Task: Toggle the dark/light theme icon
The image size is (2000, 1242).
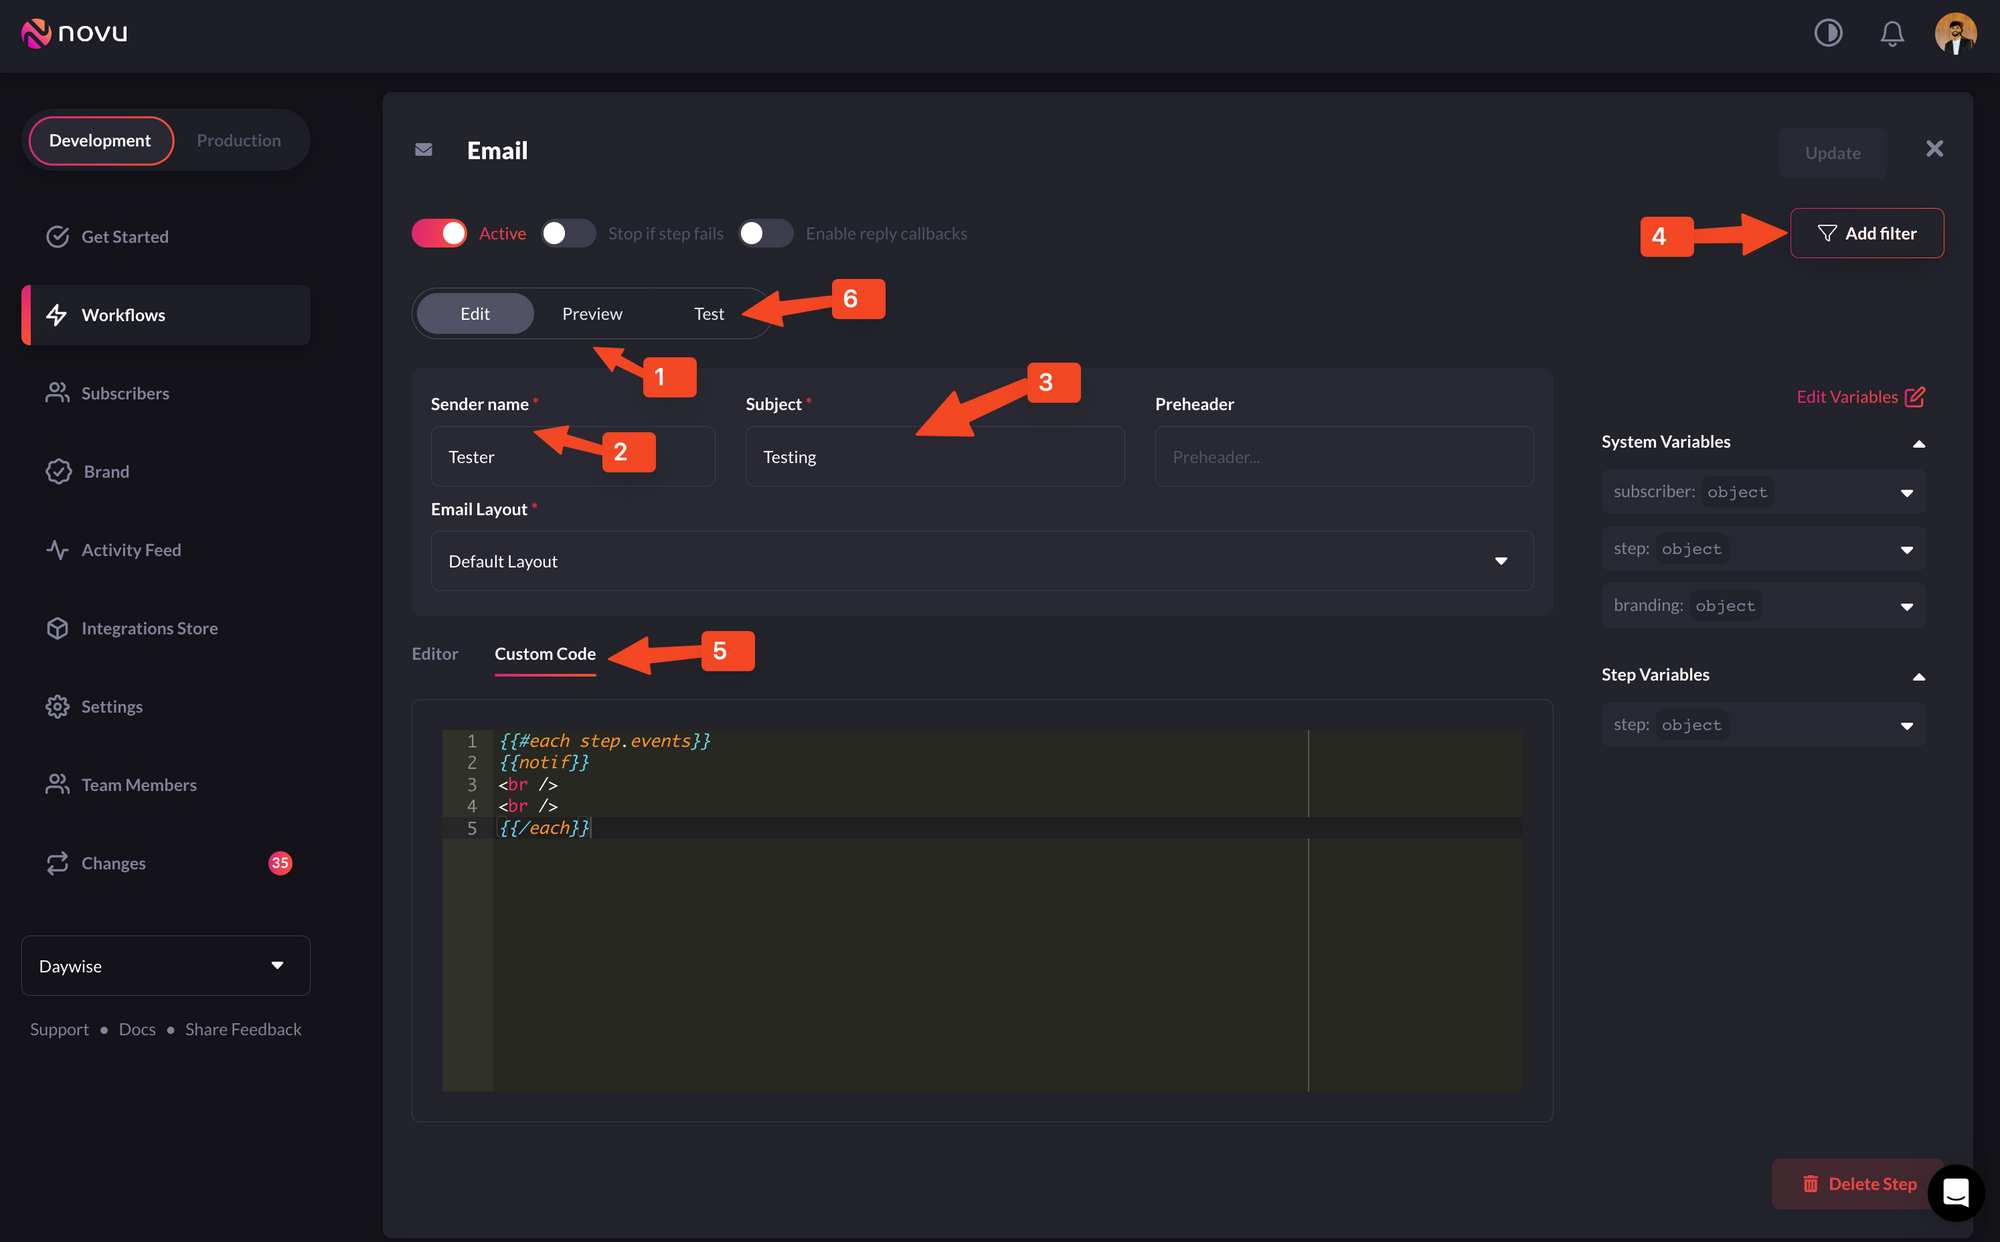Action: 1828,33
